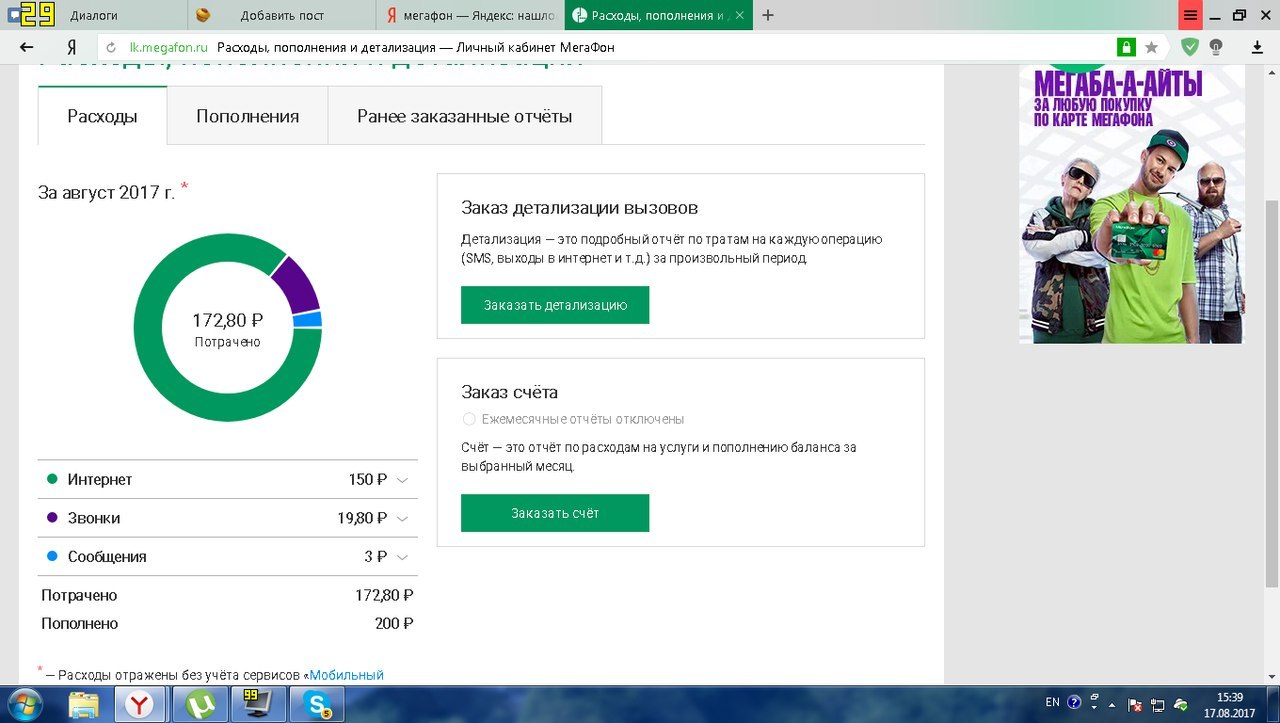Click the network connection tray icon
The image size is (1280, 723).
[x=1157, y=703]
